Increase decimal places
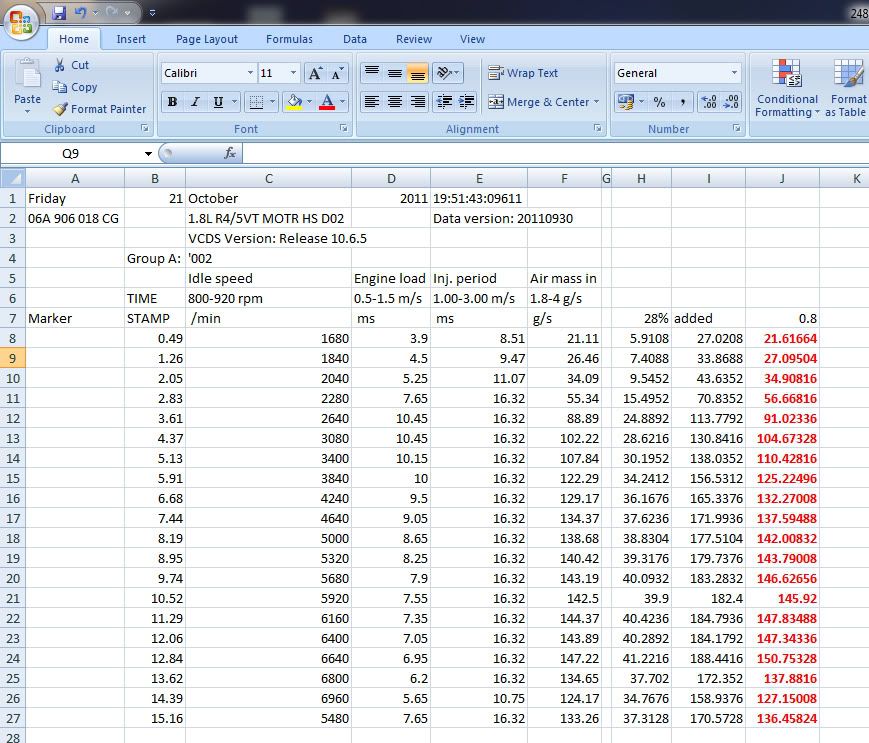 point(709,102)
